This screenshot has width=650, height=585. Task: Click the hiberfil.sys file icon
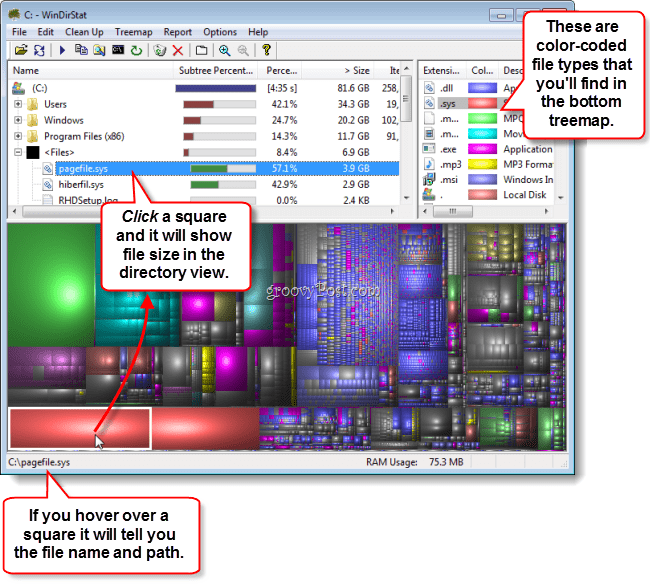(48, 184)
